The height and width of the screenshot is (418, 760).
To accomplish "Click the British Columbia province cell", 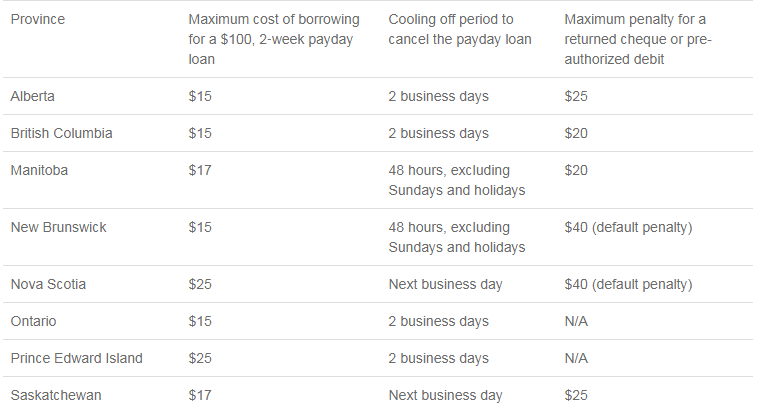I will click(62, 133).
